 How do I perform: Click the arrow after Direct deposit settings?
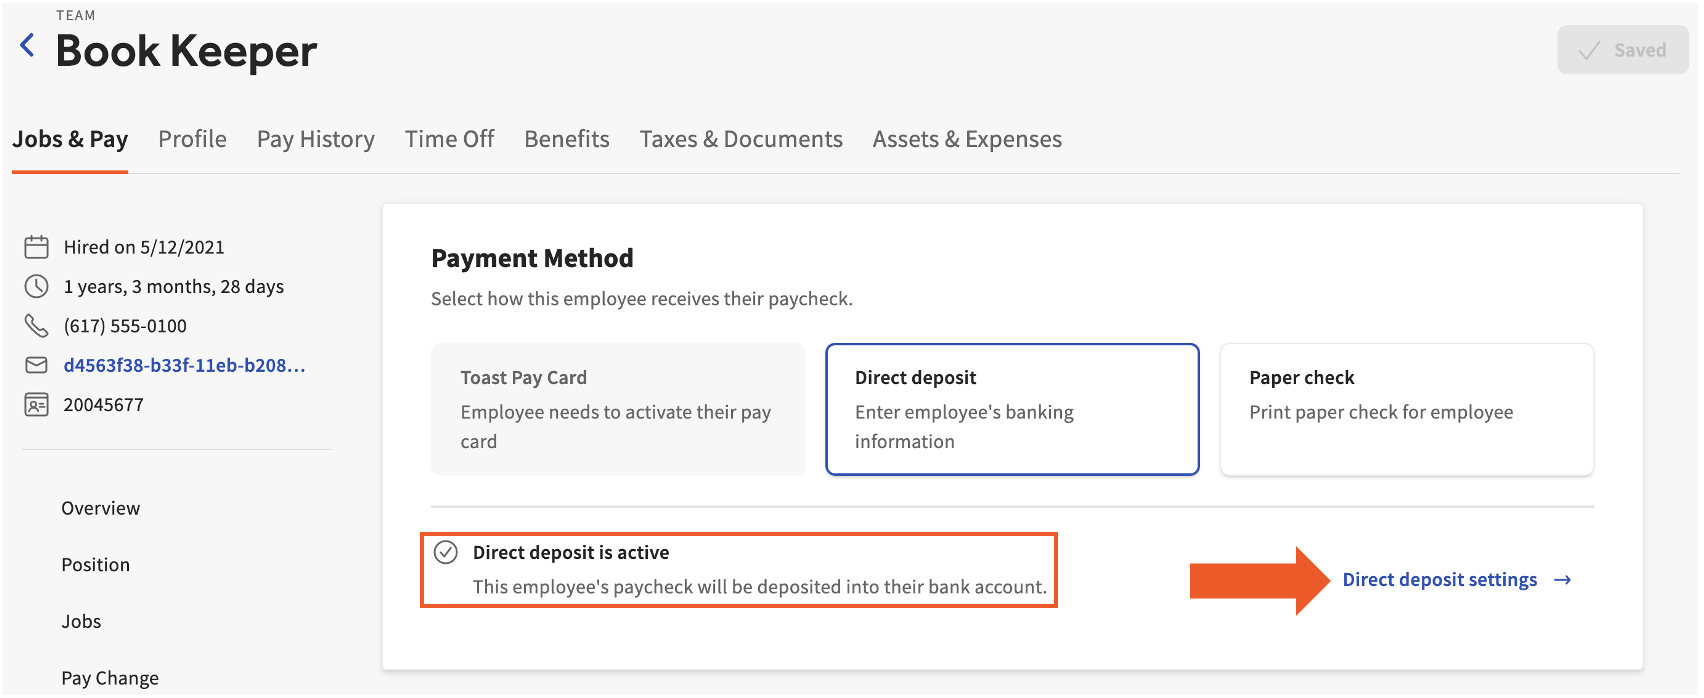click(1564, 579)
